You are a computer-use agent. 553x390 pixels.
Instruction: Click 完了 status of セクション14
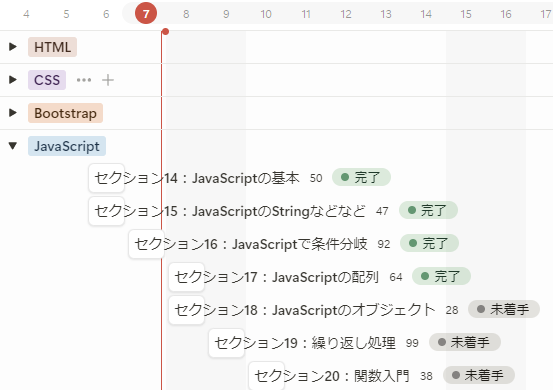361,177
